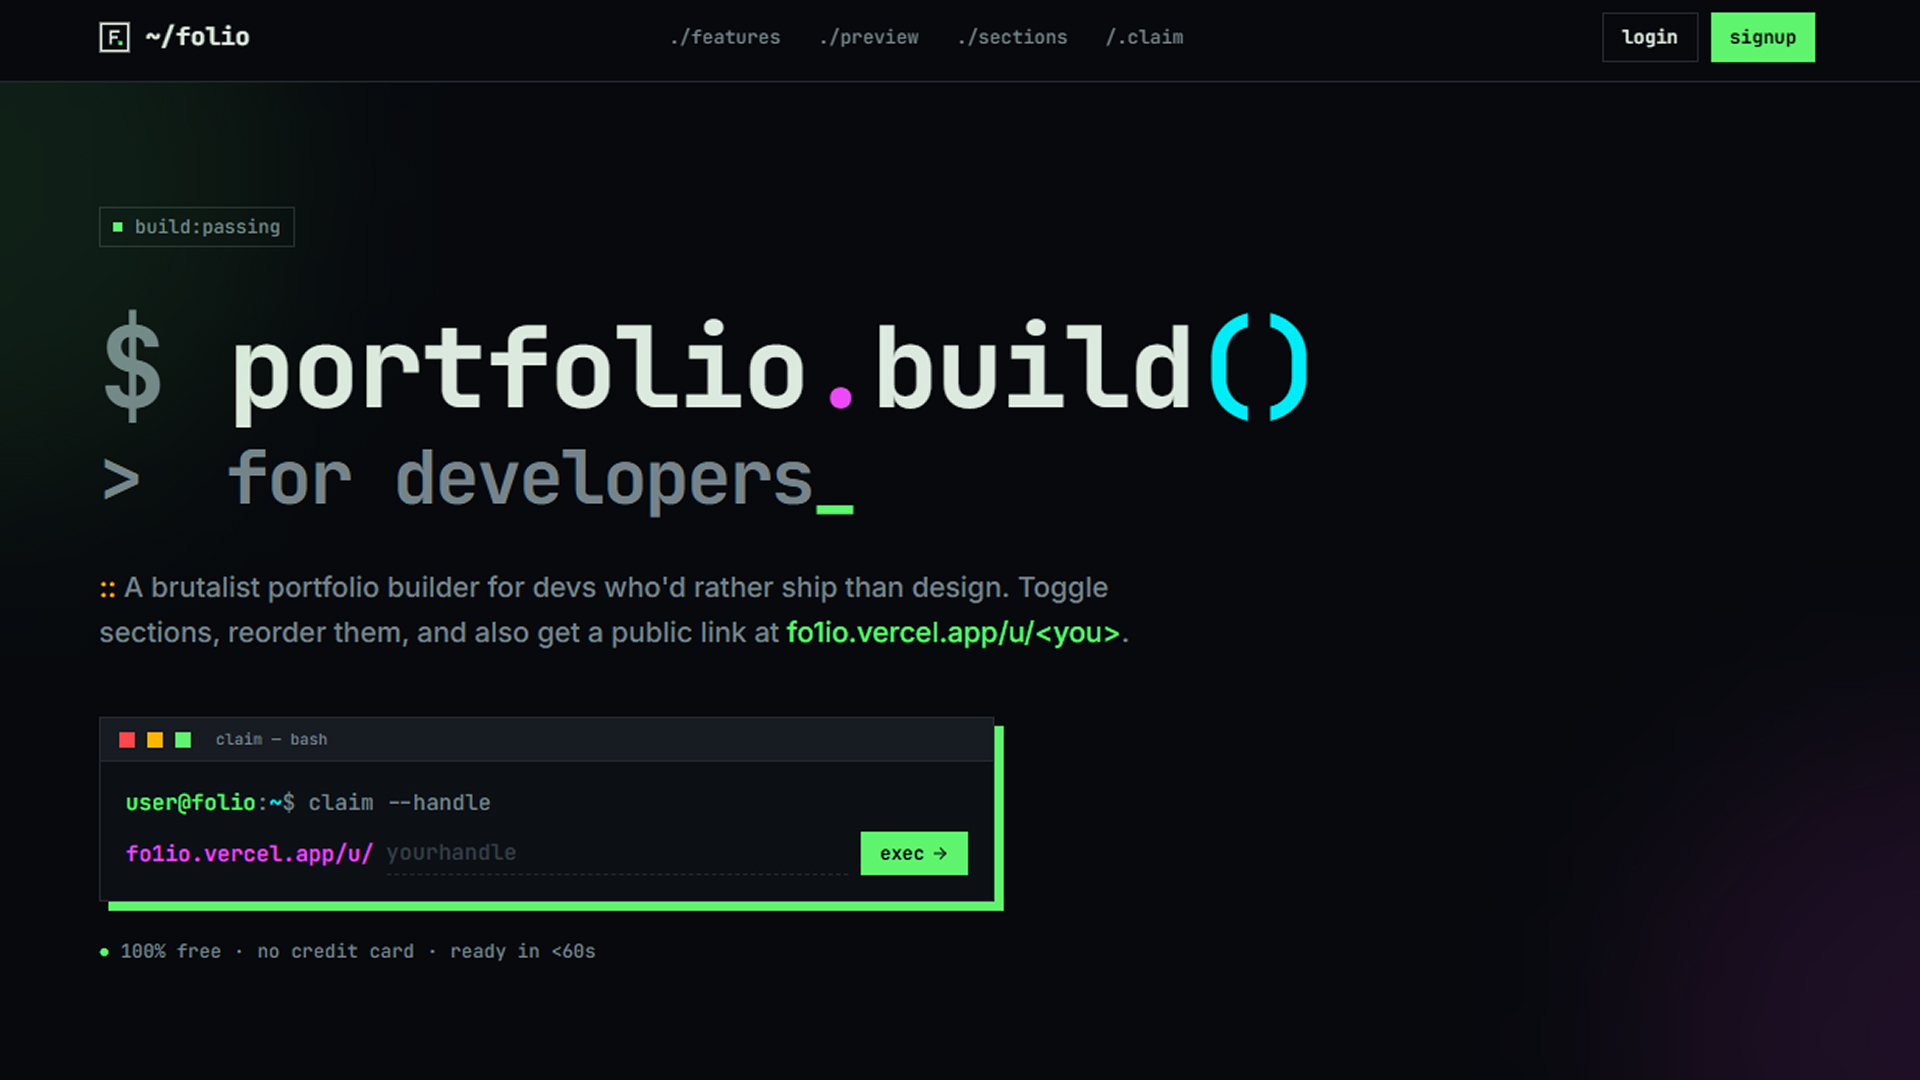Navigate to the ./sections nav item
This screenshot has width=1920, height=1080.
[1012, 37]
